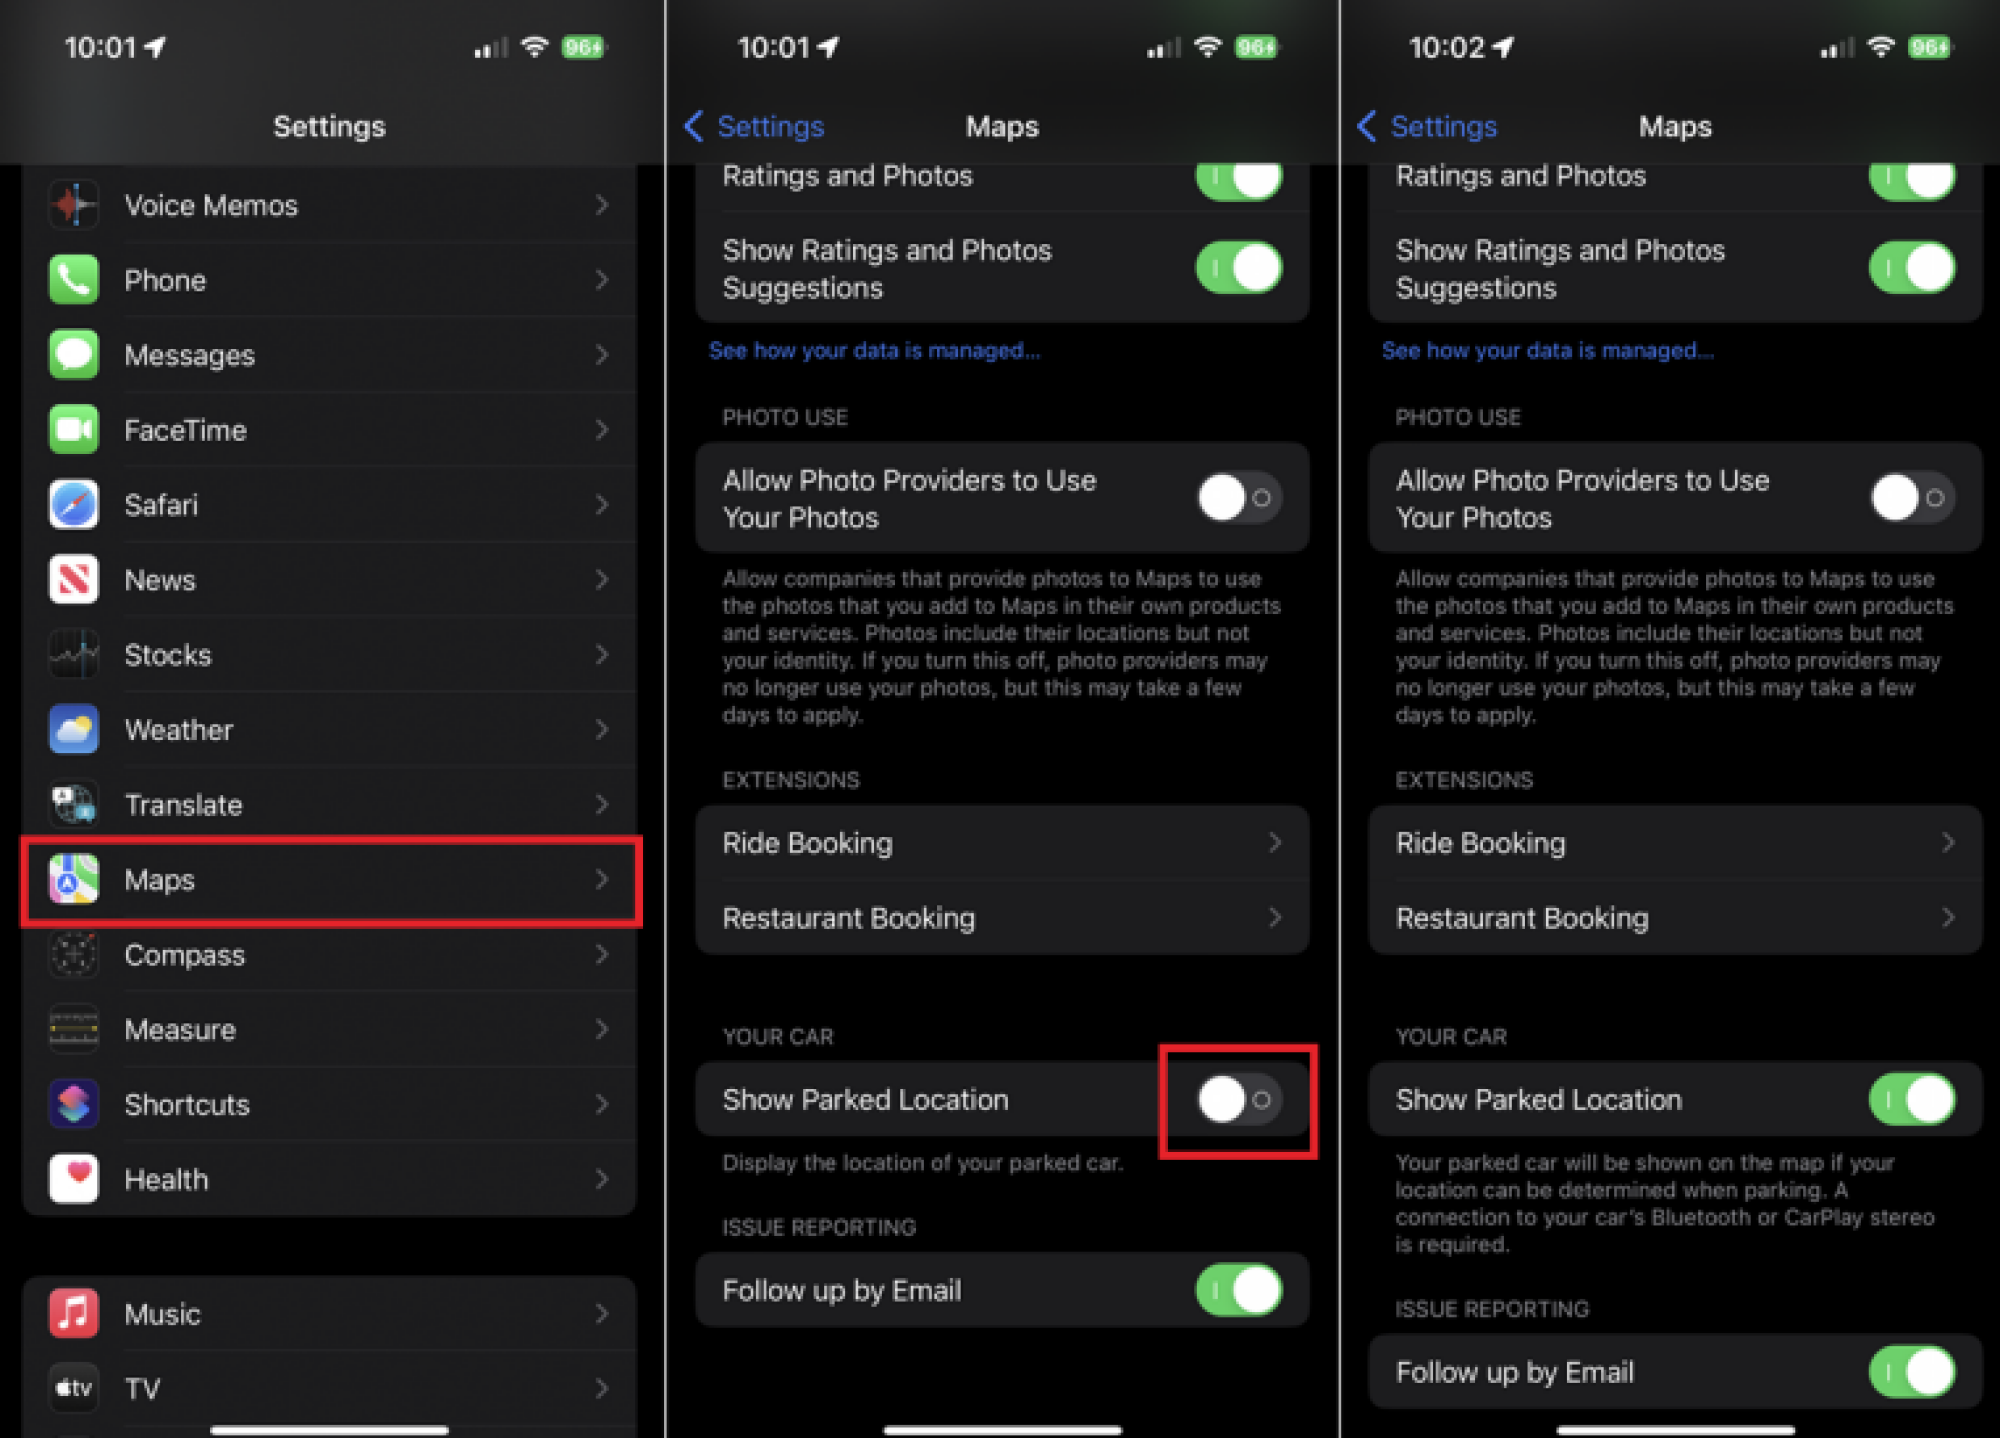
Task: Open Shortcuts settings
Action: pos(328,1103)
